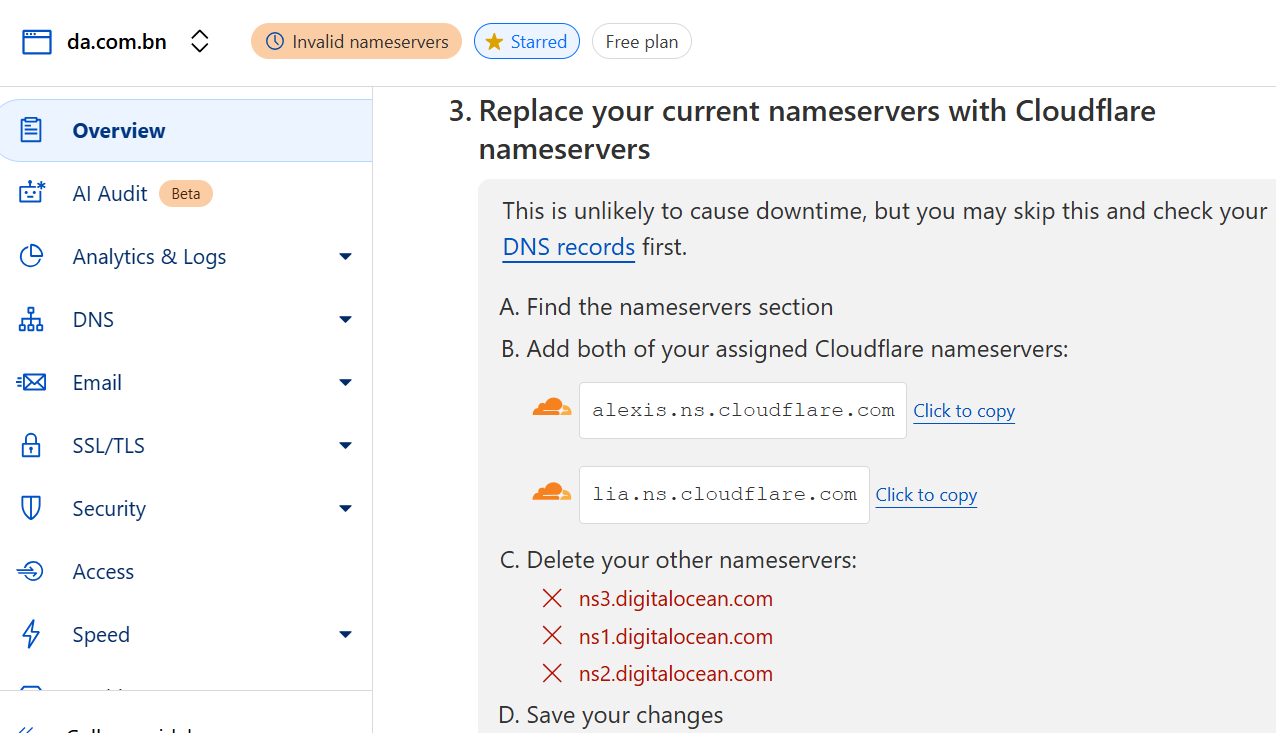Expand the Security dropdown arrow
This screenshot has height=733, width=1276.
(x=346, y=509)
